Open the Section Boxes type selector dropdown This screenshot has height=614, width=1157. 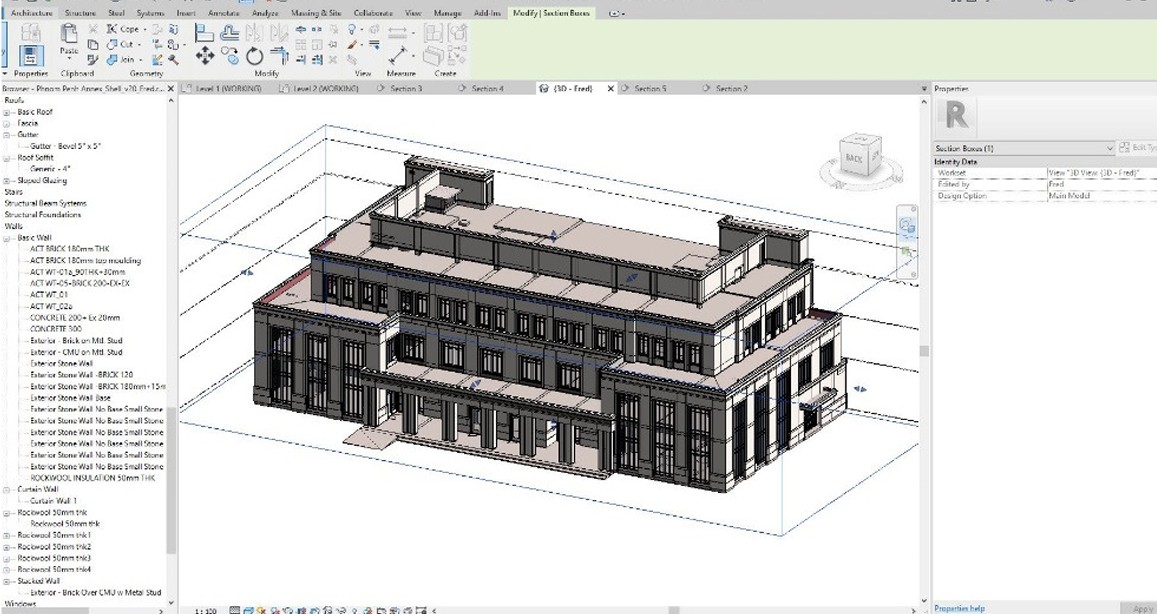pyautogui.click(x=1111, y=148)
